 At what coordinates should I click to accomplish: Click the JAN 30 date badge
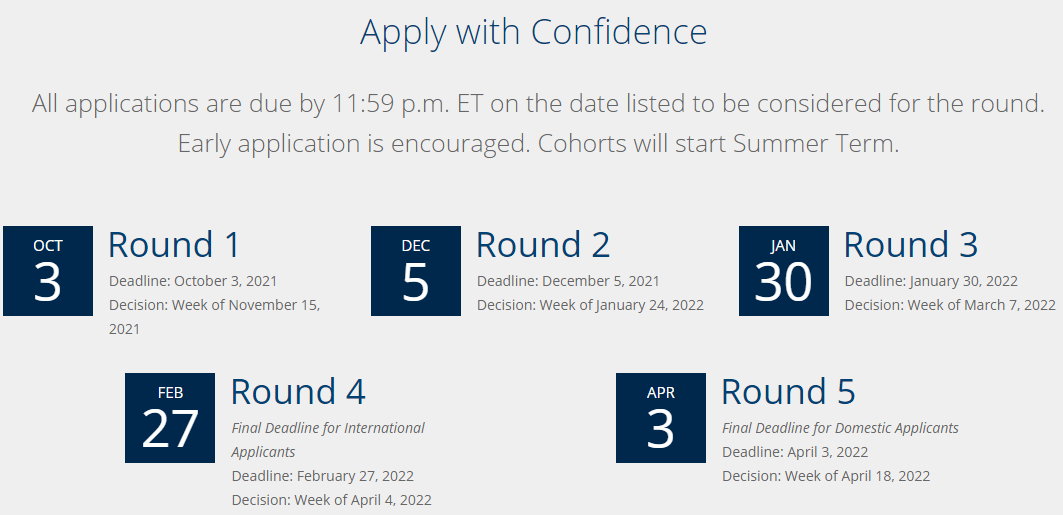click(x=784, y=271)
